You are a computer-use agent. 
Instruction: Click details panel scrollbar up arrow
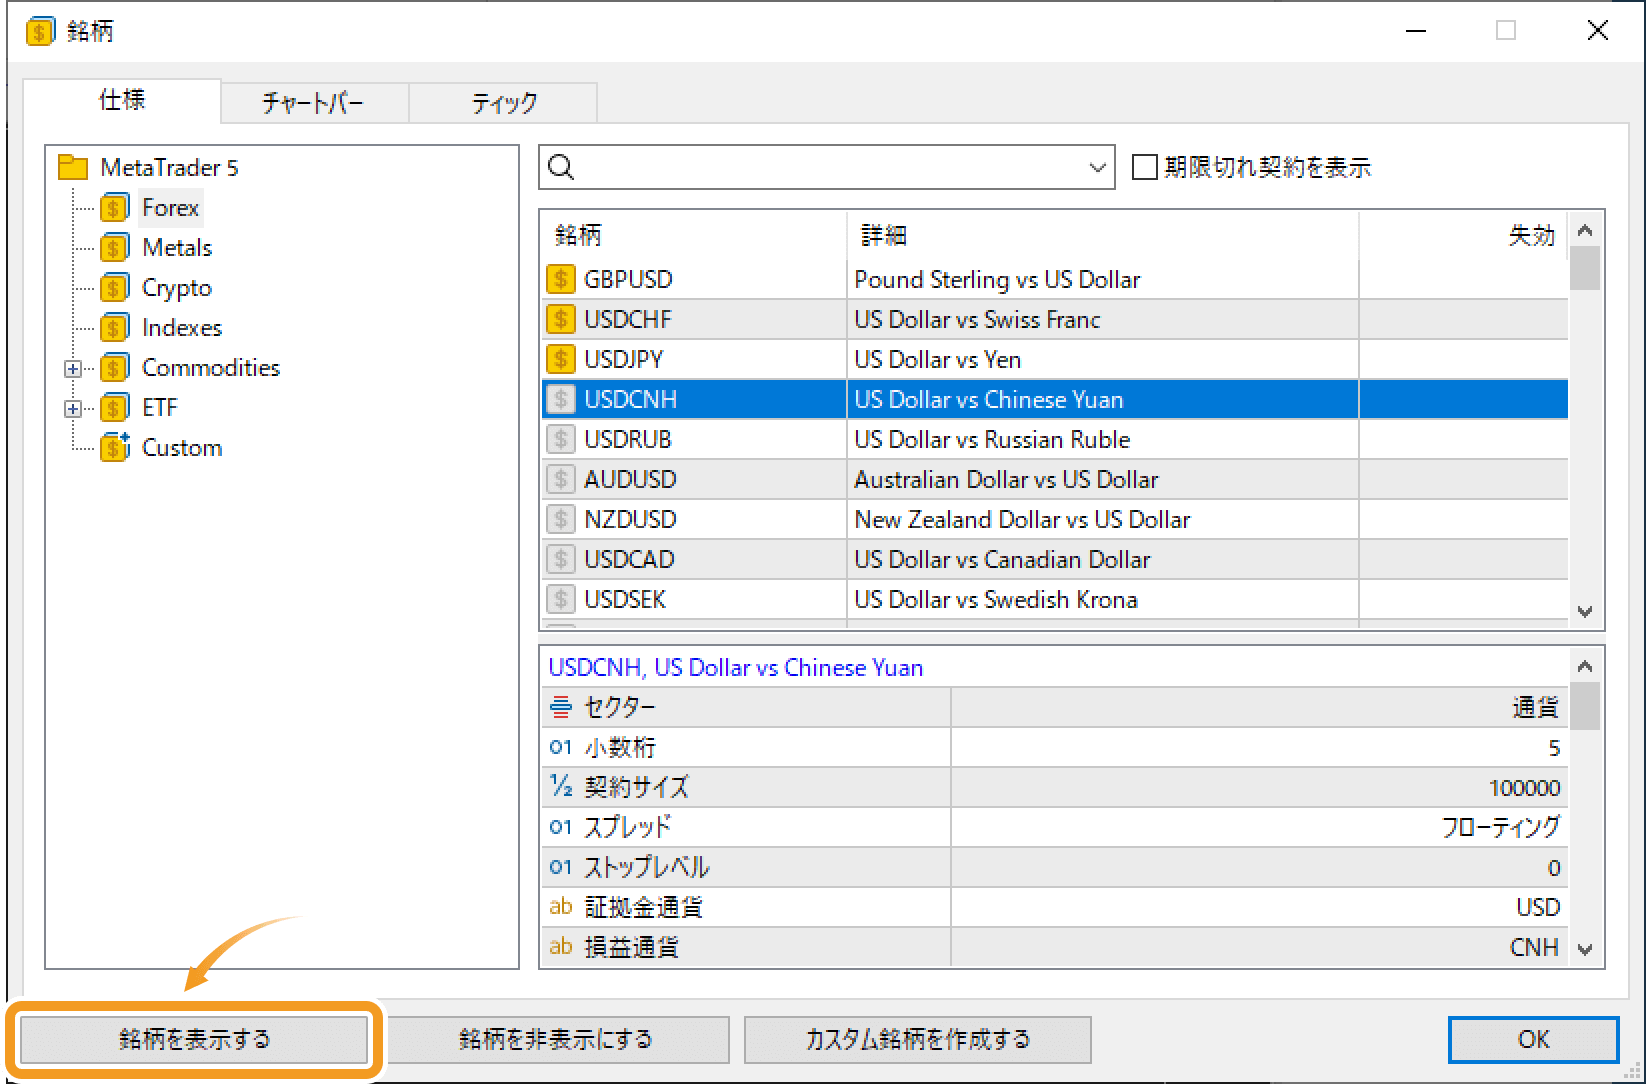coord(1585,666)
